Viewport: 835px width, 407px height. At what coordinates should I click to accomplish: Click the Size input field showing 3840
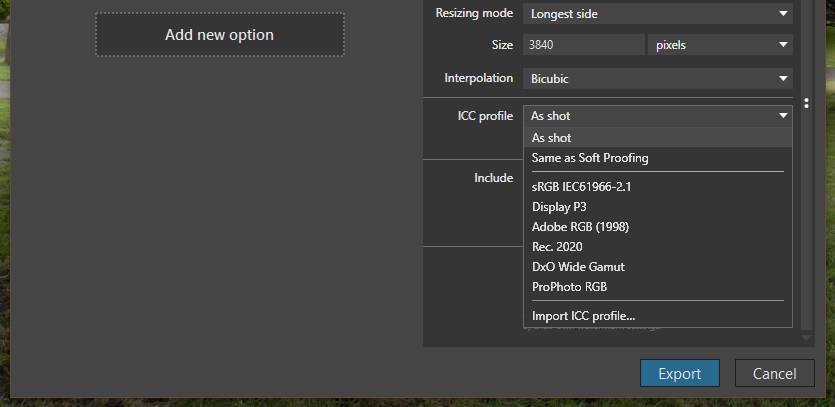pyautogui.click(x=583, y=45)
